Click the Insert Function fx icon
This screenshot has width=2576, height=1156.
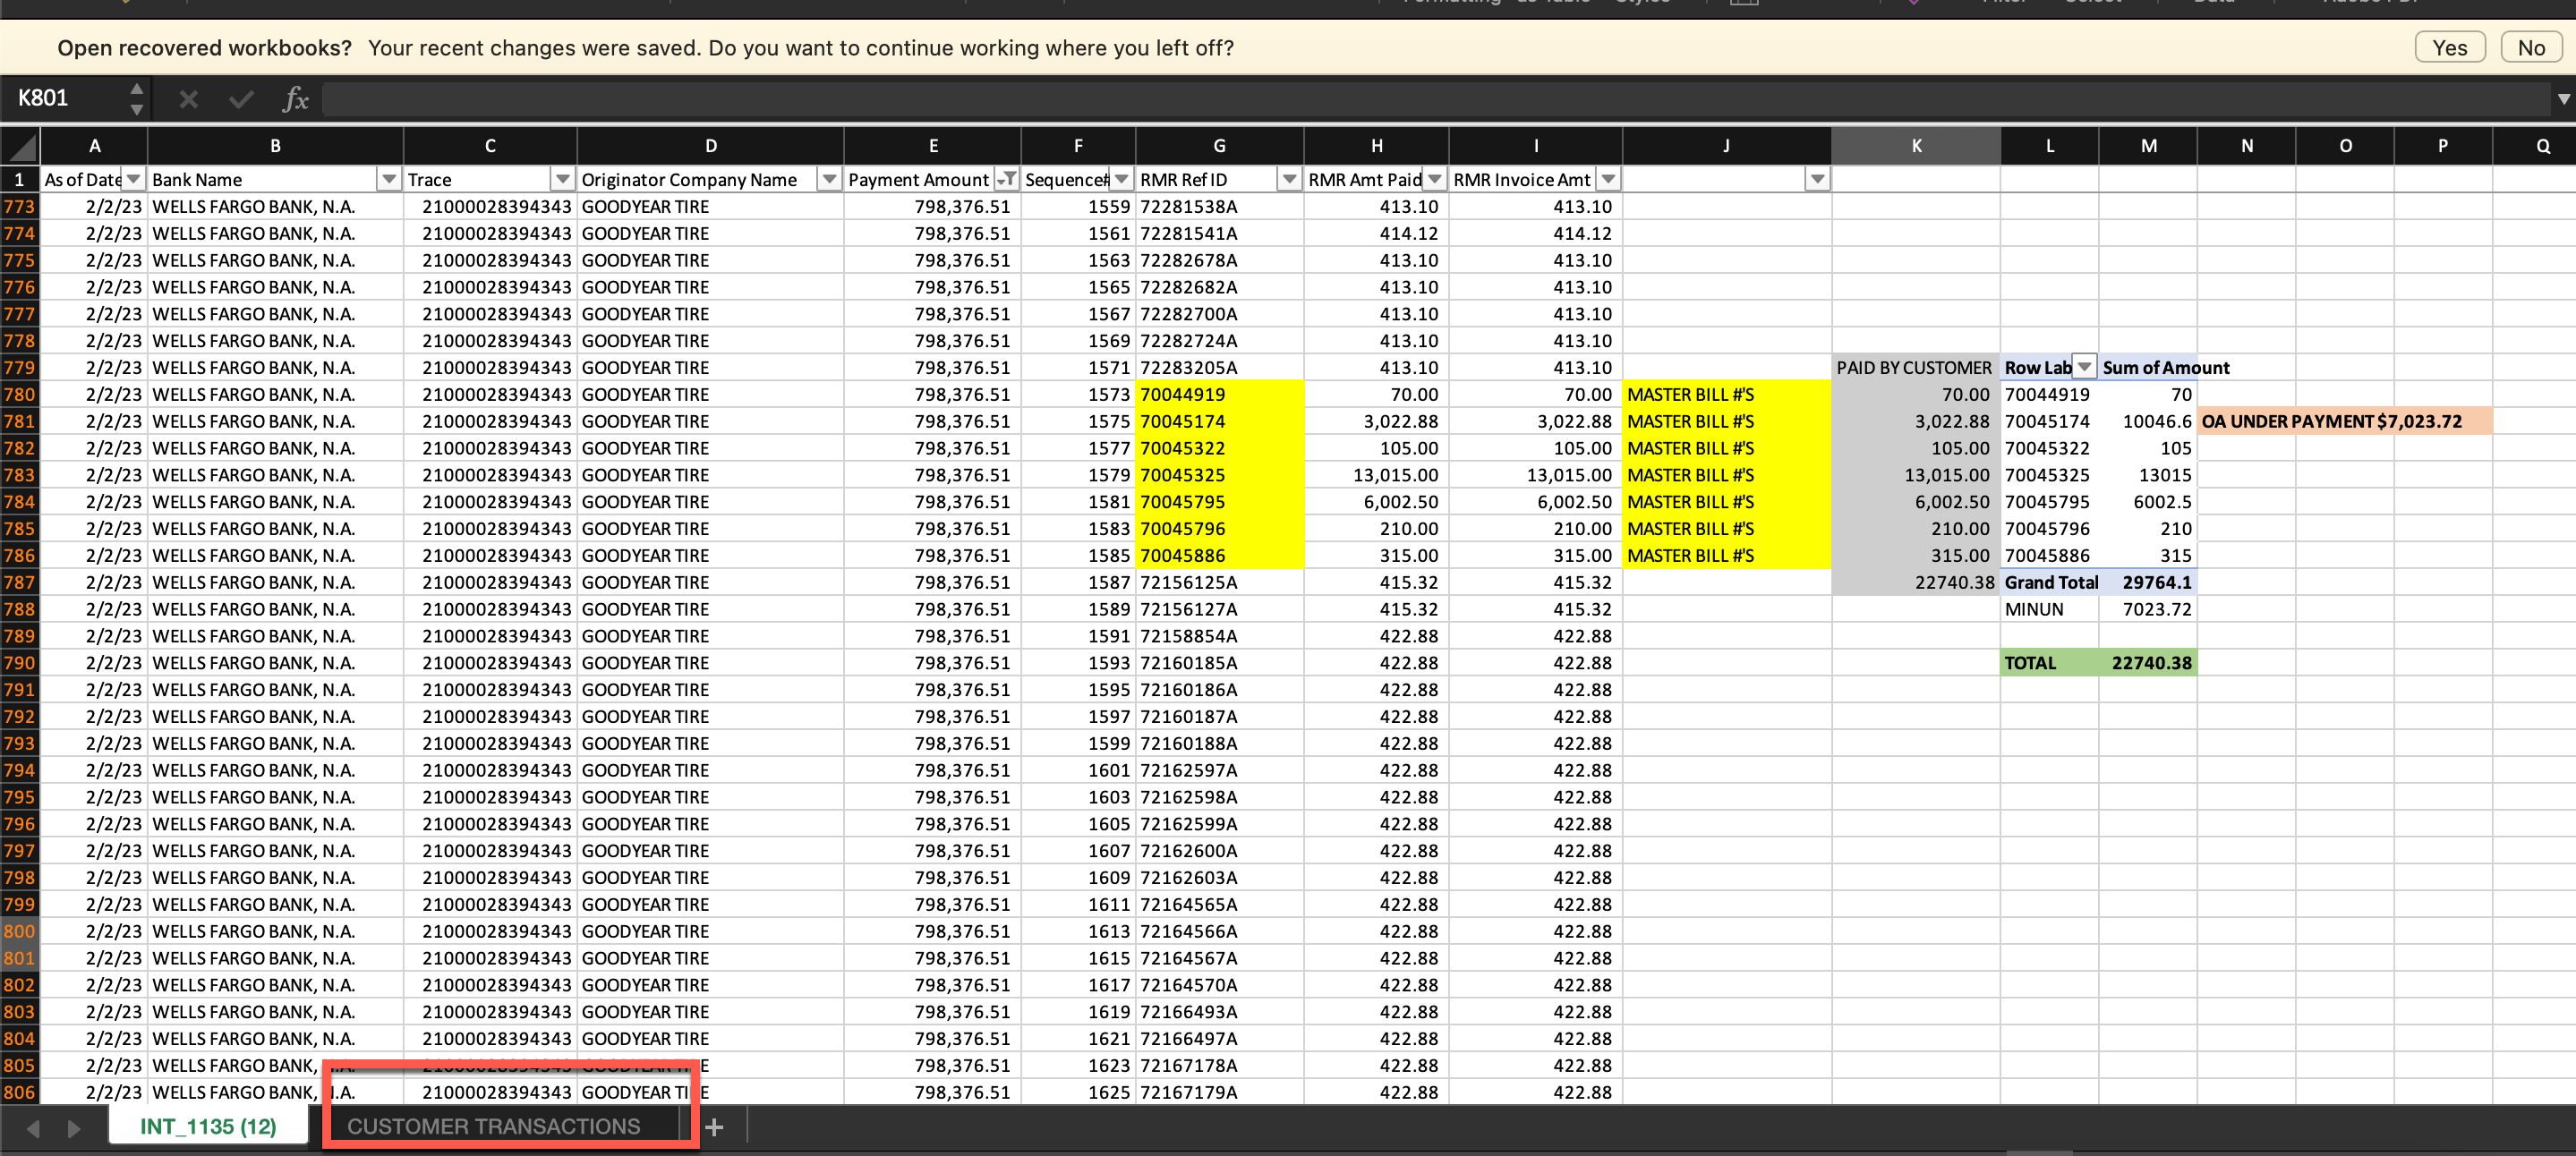[295, 99]
